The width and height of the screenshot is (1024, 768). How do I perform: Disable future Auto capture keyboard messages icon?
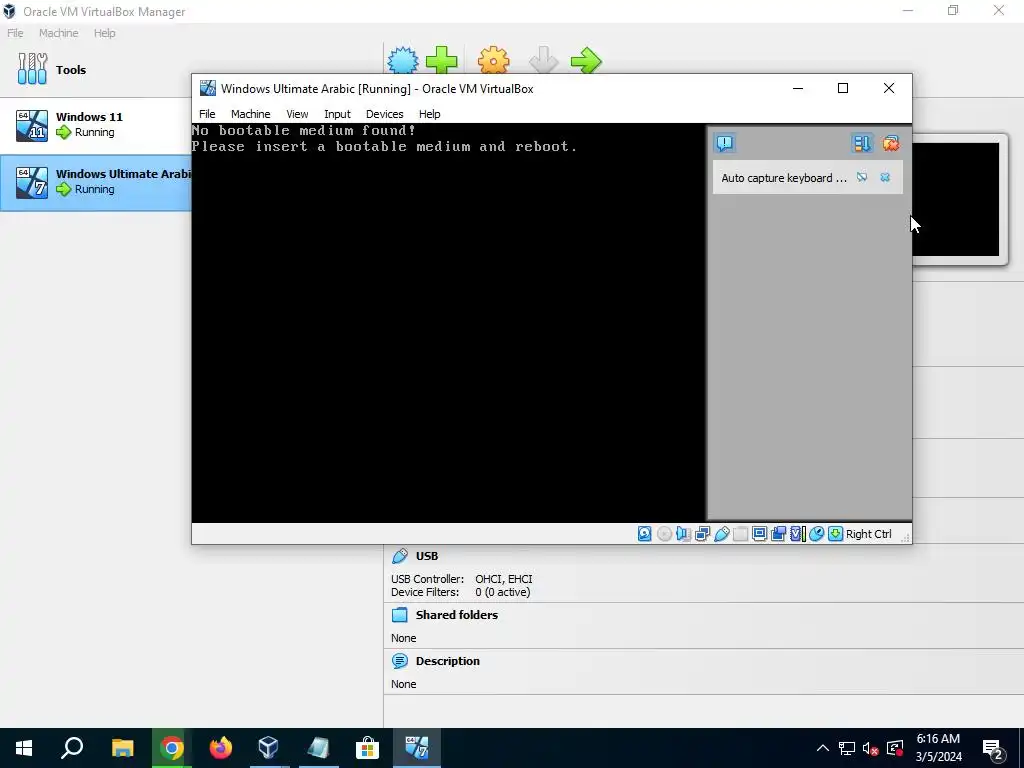click(862, 178)
